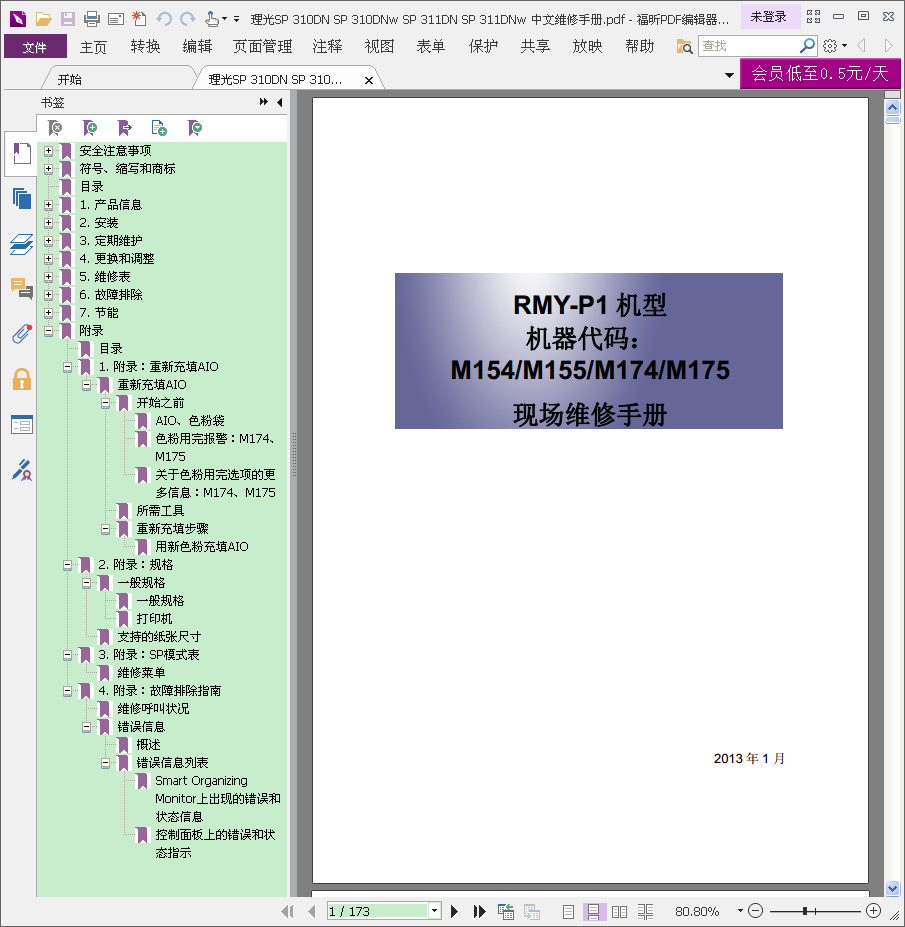Click the Redo arrow icon

188,19
